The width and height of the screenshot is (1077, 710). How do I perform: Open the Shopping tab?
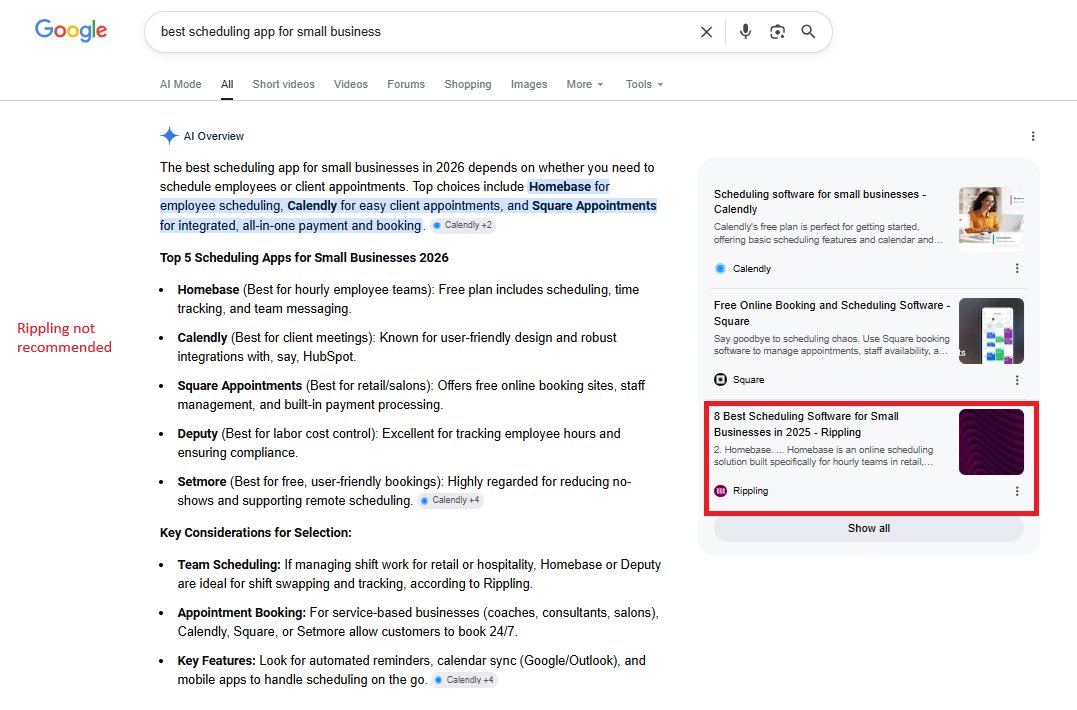tap(468, 84)
